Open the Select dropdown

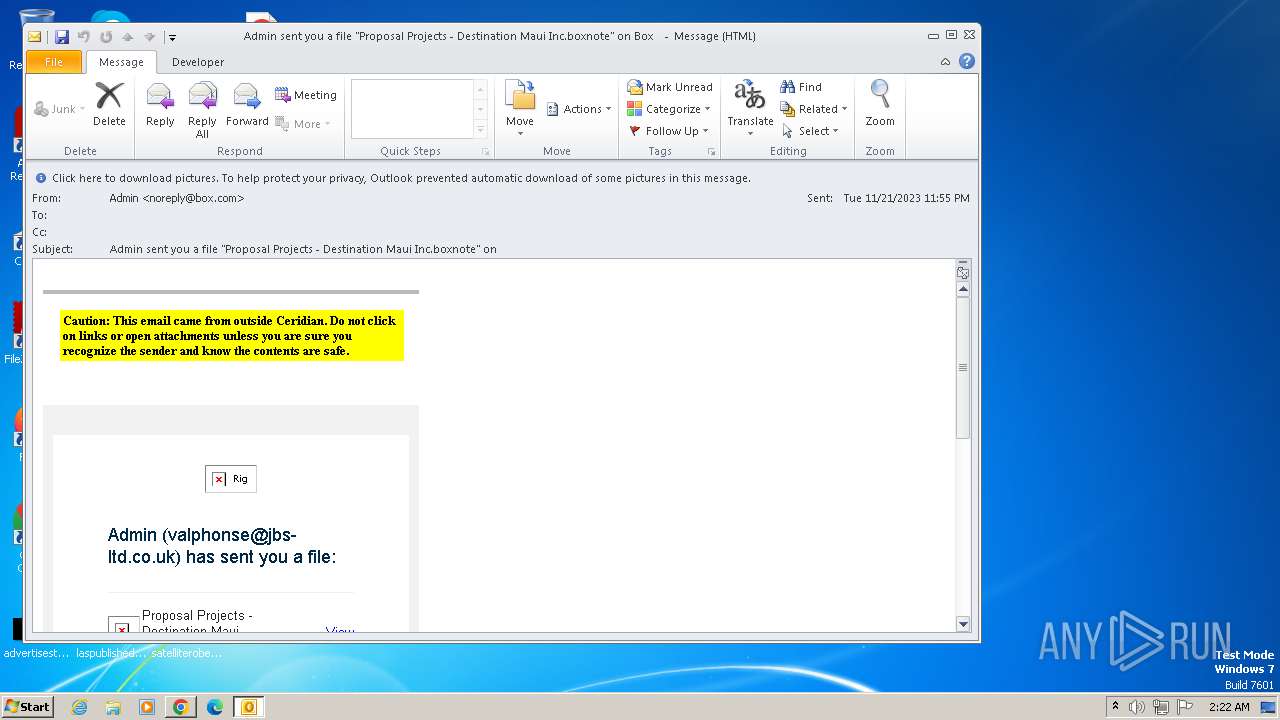pyautogui.click(x=811, y=131)
